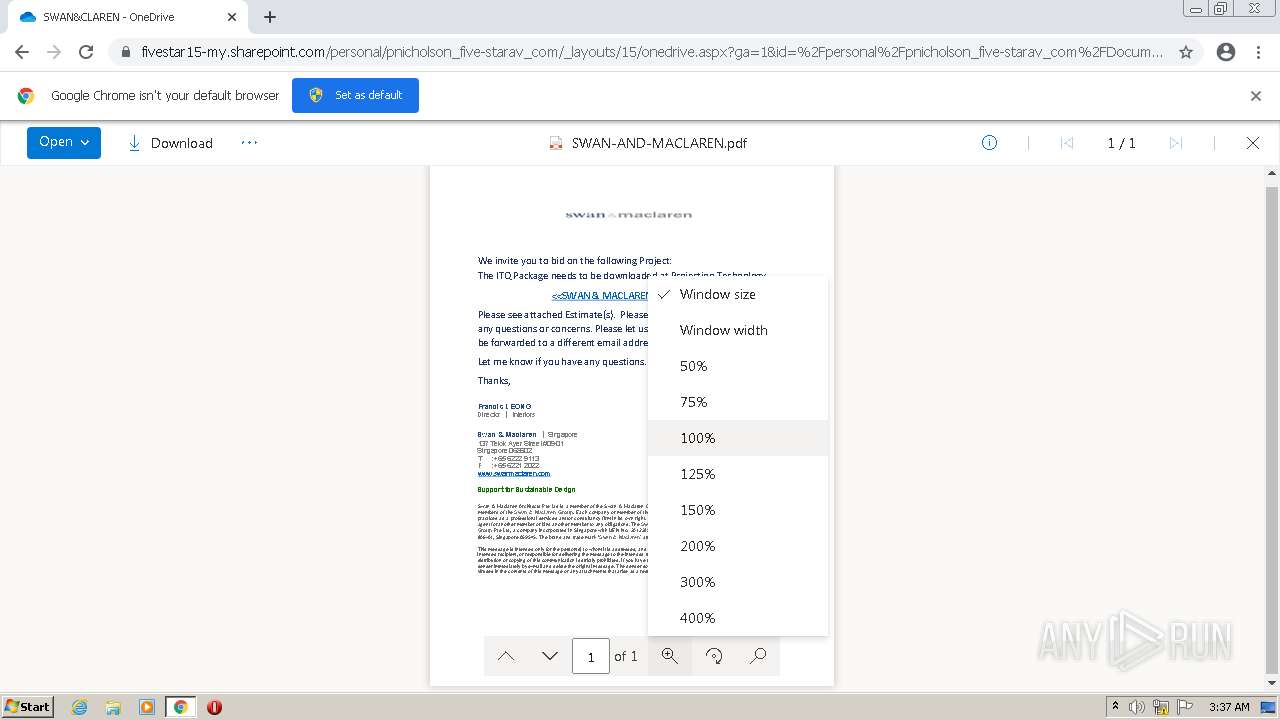The width and height of the screenshot is (1280, 720).
Task: Set zoom to 300%
Action: pos(738,582)
